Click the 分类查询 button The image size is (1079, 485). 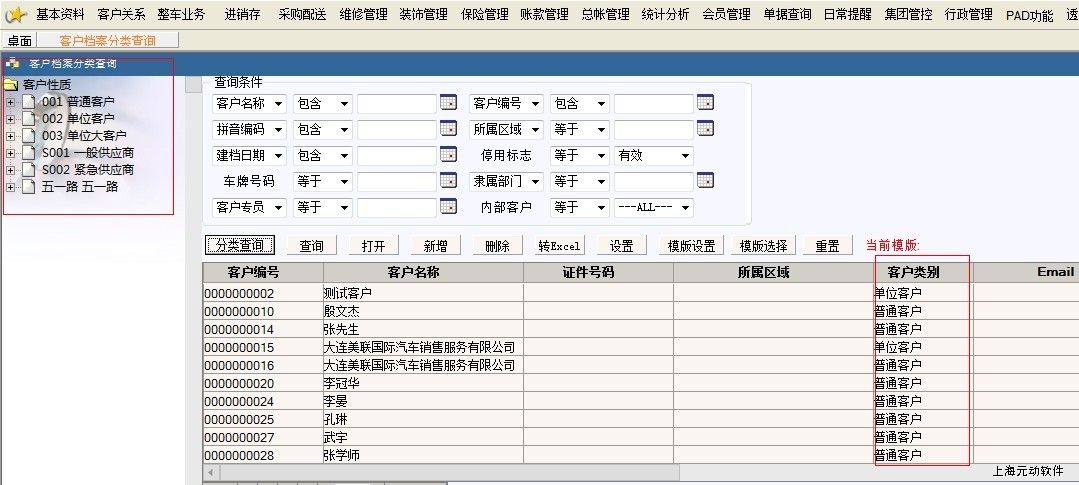coord(239,246)
